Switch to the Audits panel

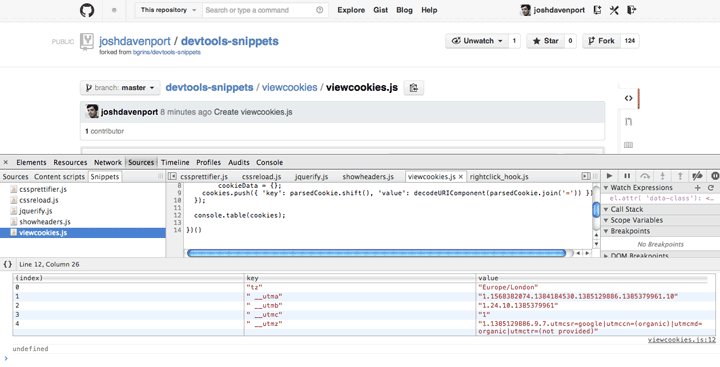tap(239, 162)
